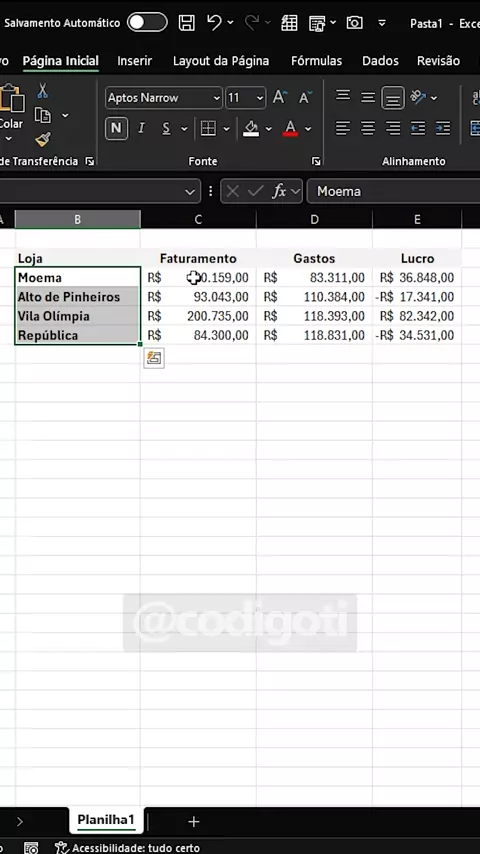480x854 pixels.
Task: Toggle the Salvamento Automático switch
Action: (147, 22)
